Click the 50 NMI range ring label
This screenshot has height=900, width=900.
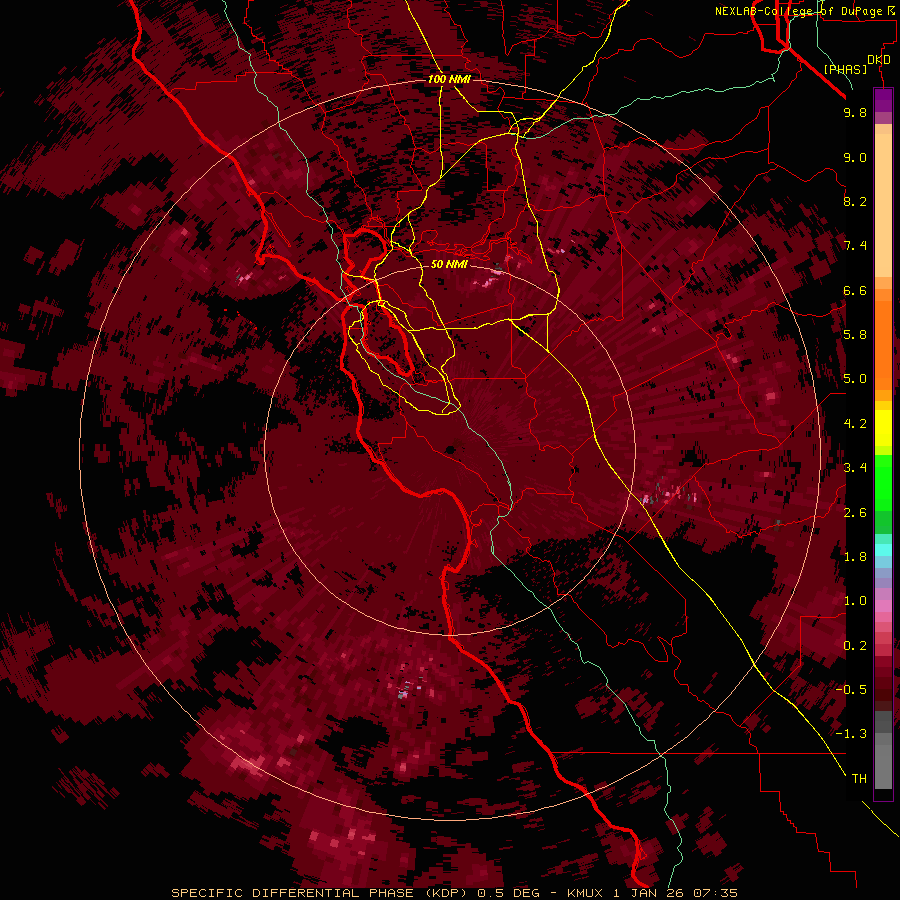(x=449, y=264)
